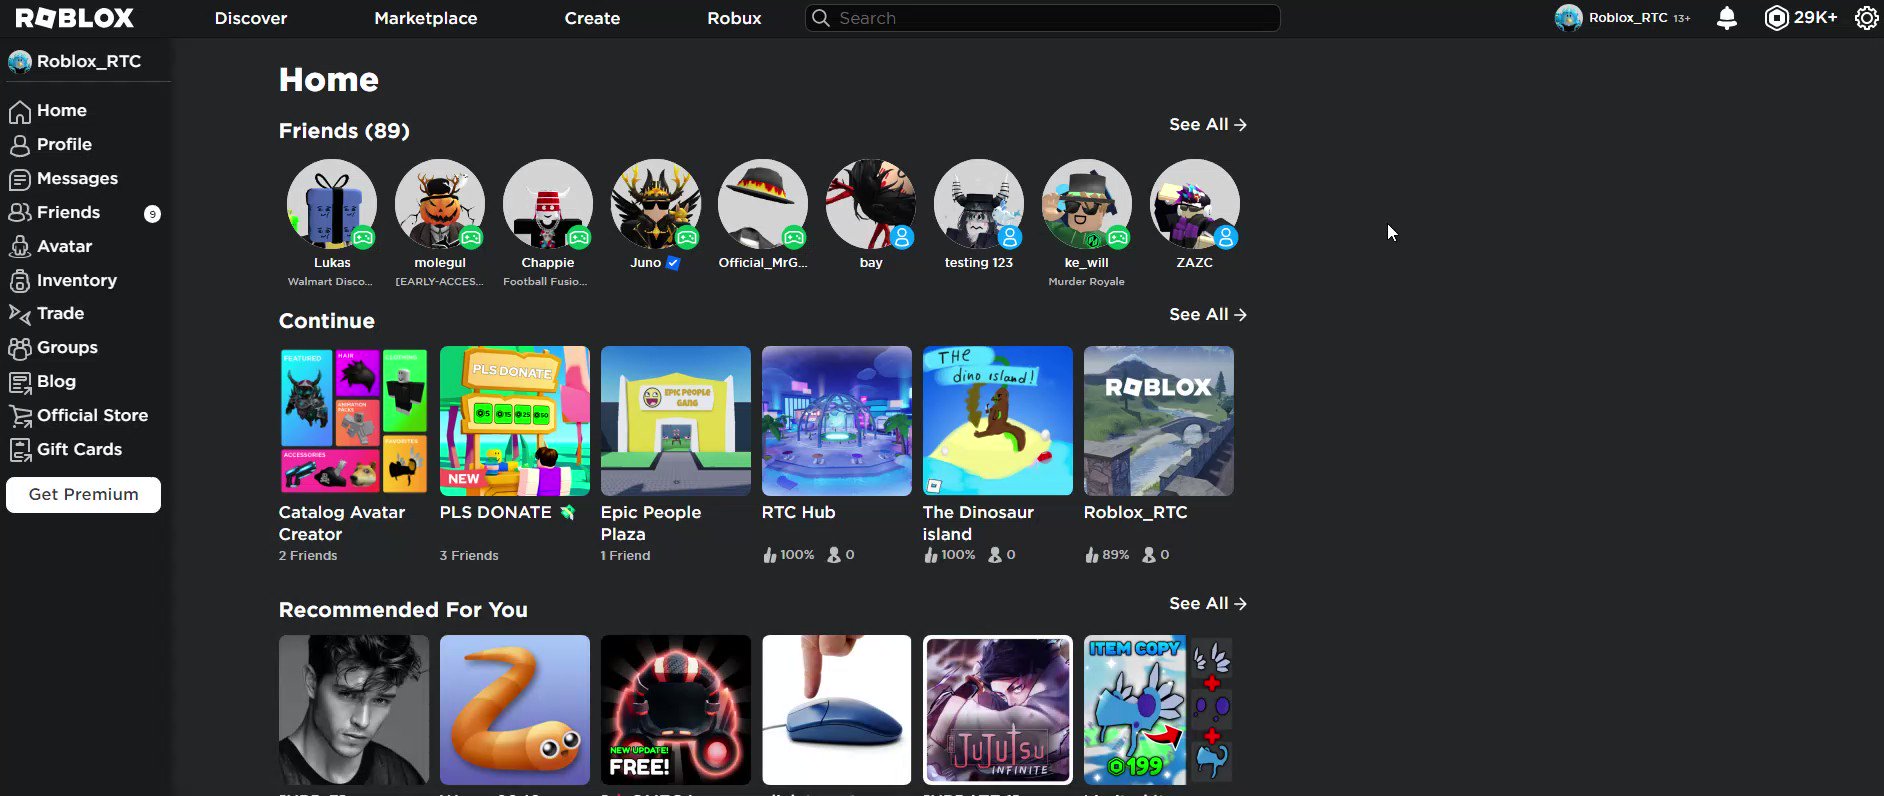Screen dimensions: 1884x796
Task: Click the 'Football Fusio...' text under Chappie
Action: 545,282
